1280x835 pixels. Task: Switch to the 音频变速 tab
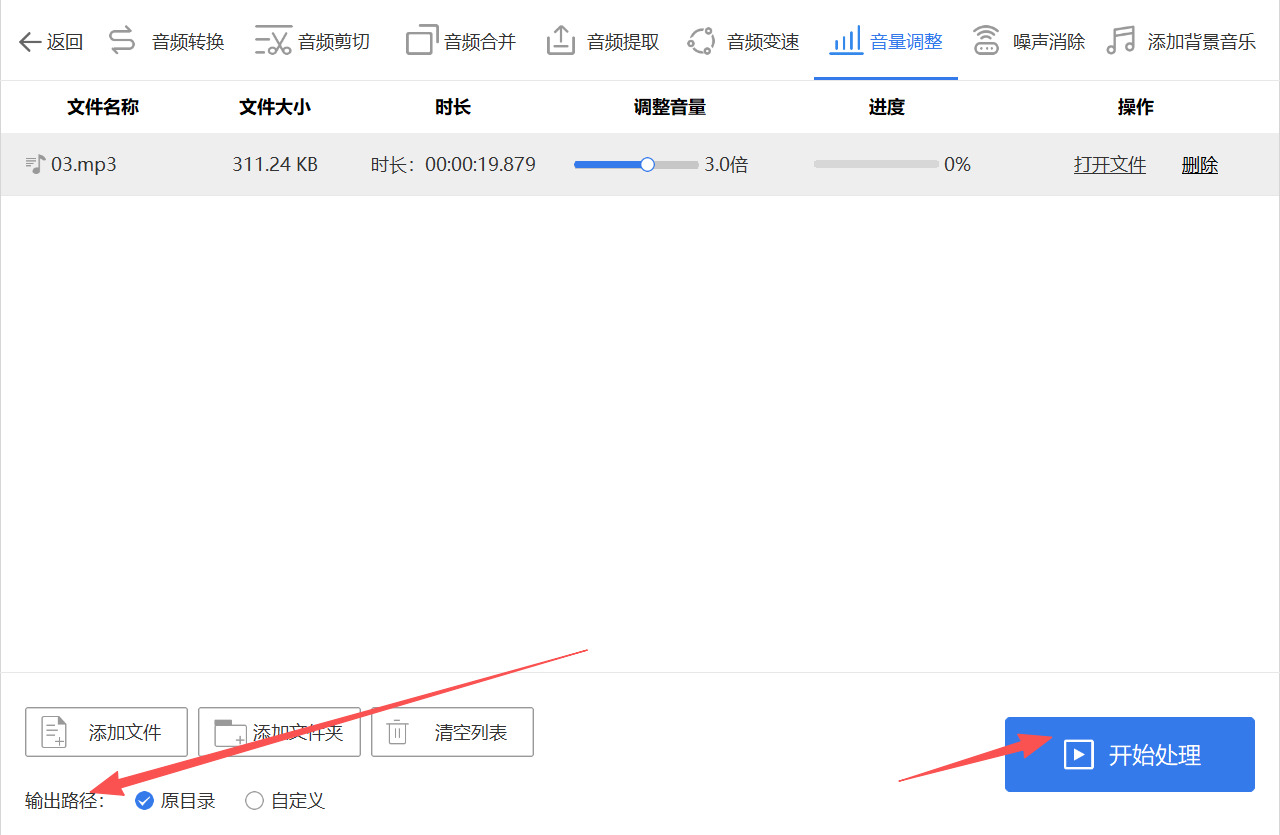[x=744, y=41]
